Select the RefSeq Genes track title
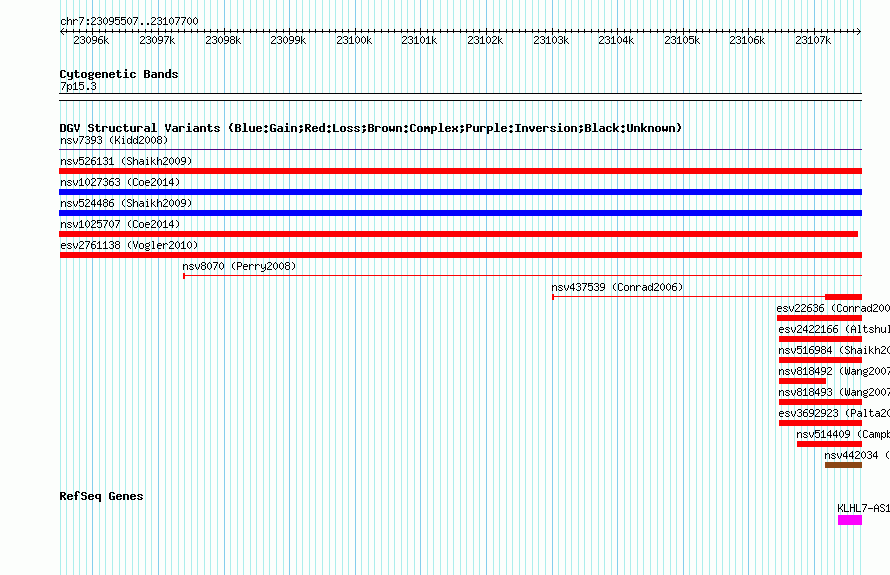890x575 pixels. pyautogui.click(x=101, y=496)
